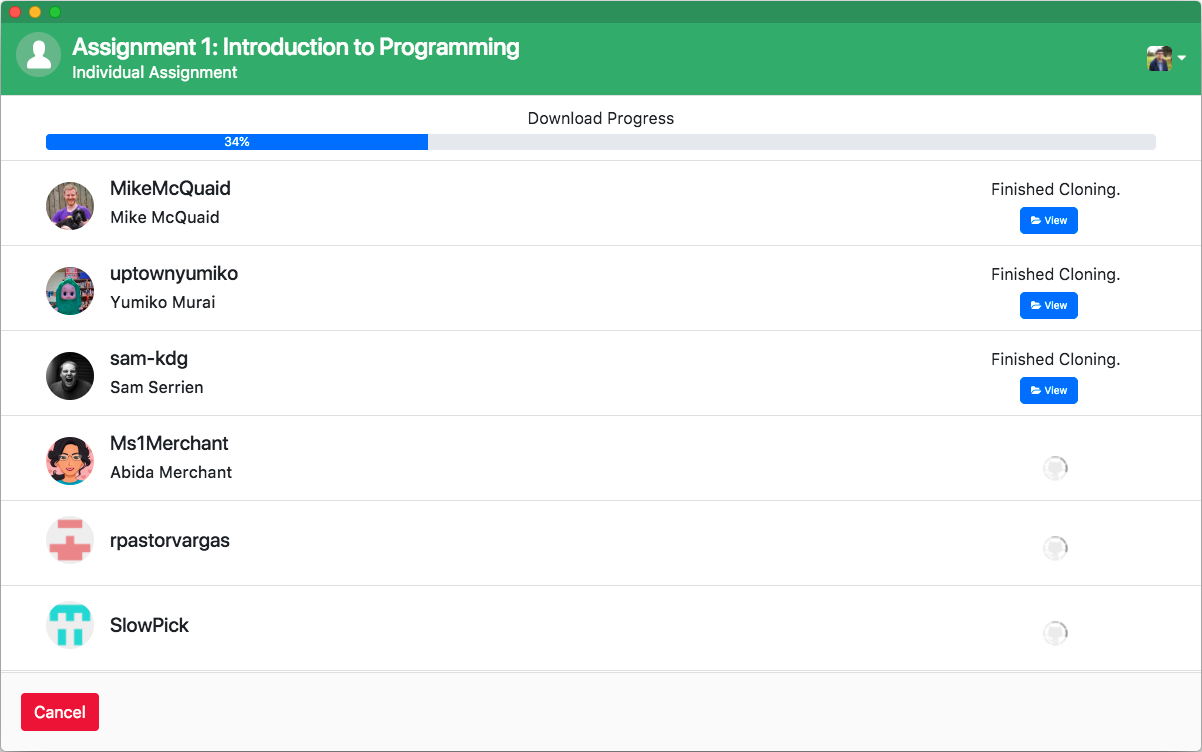
Task: Click rpastorvargas's pink identicon avatar
Action: tap(70, 541)
